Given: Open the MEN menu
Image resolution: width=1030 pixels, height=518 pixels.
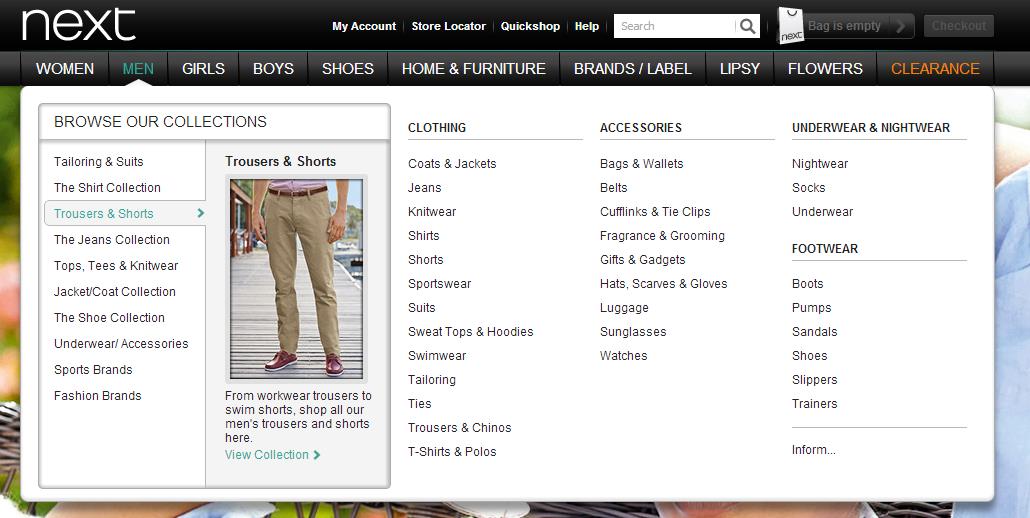Looking at the screenshot, I should (x=138, y=68).
